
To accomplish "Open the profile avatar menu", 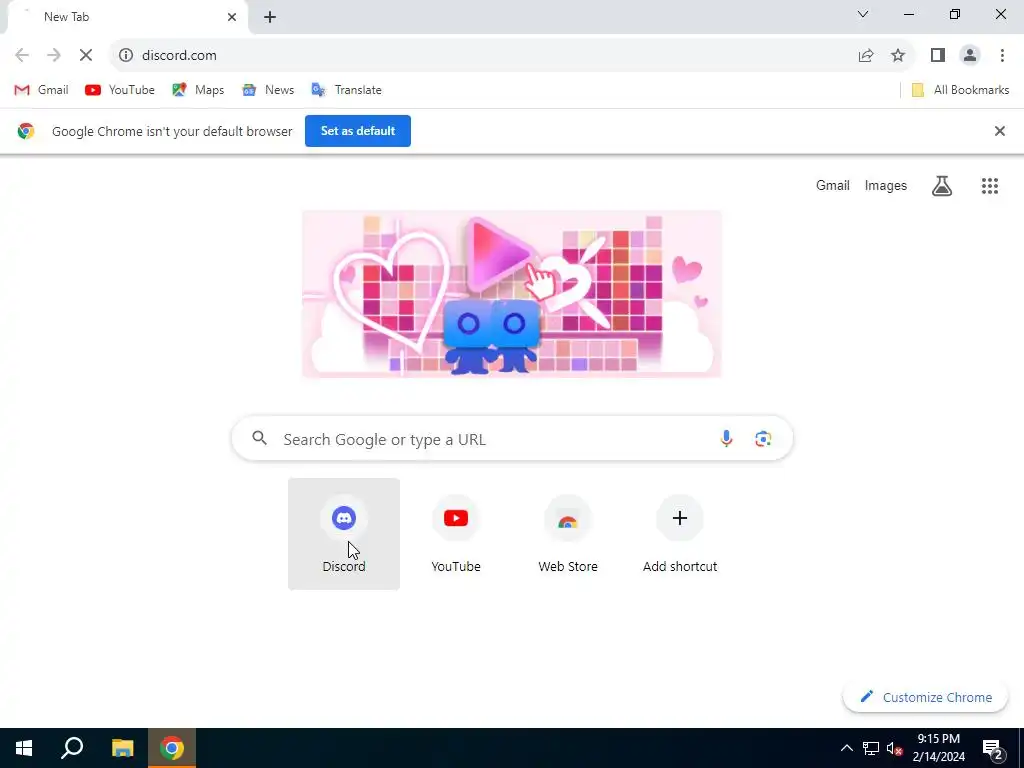I will coord(970,56).
